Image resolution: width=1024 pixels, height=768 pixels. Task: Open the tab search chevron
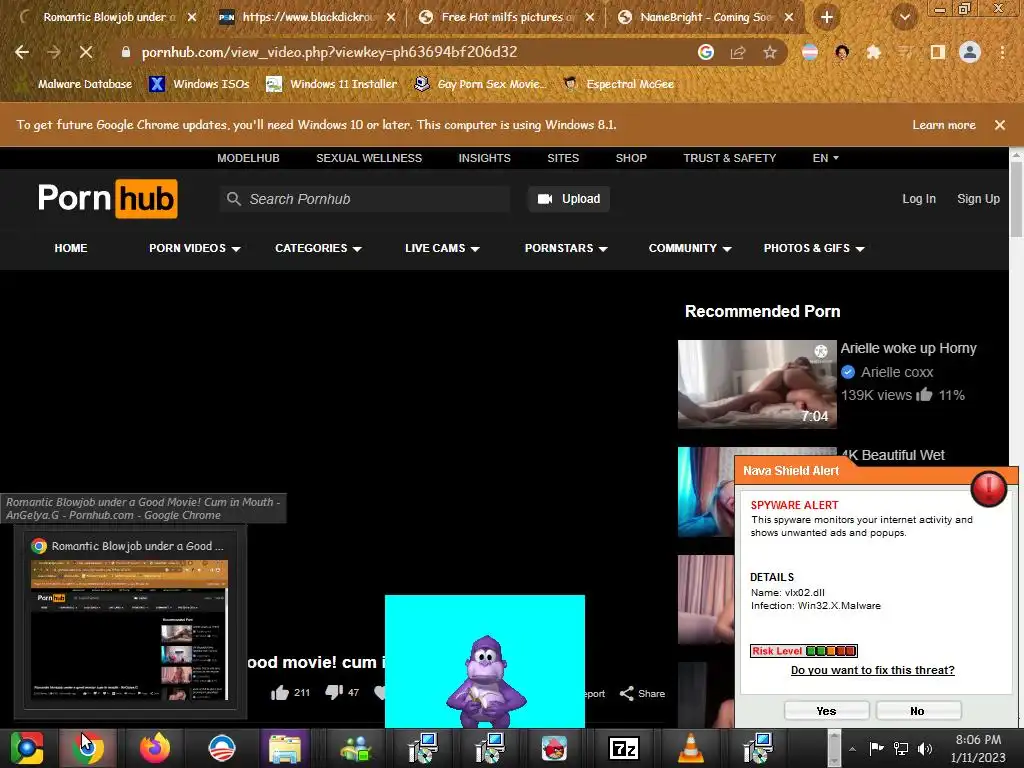pos(904,18)
